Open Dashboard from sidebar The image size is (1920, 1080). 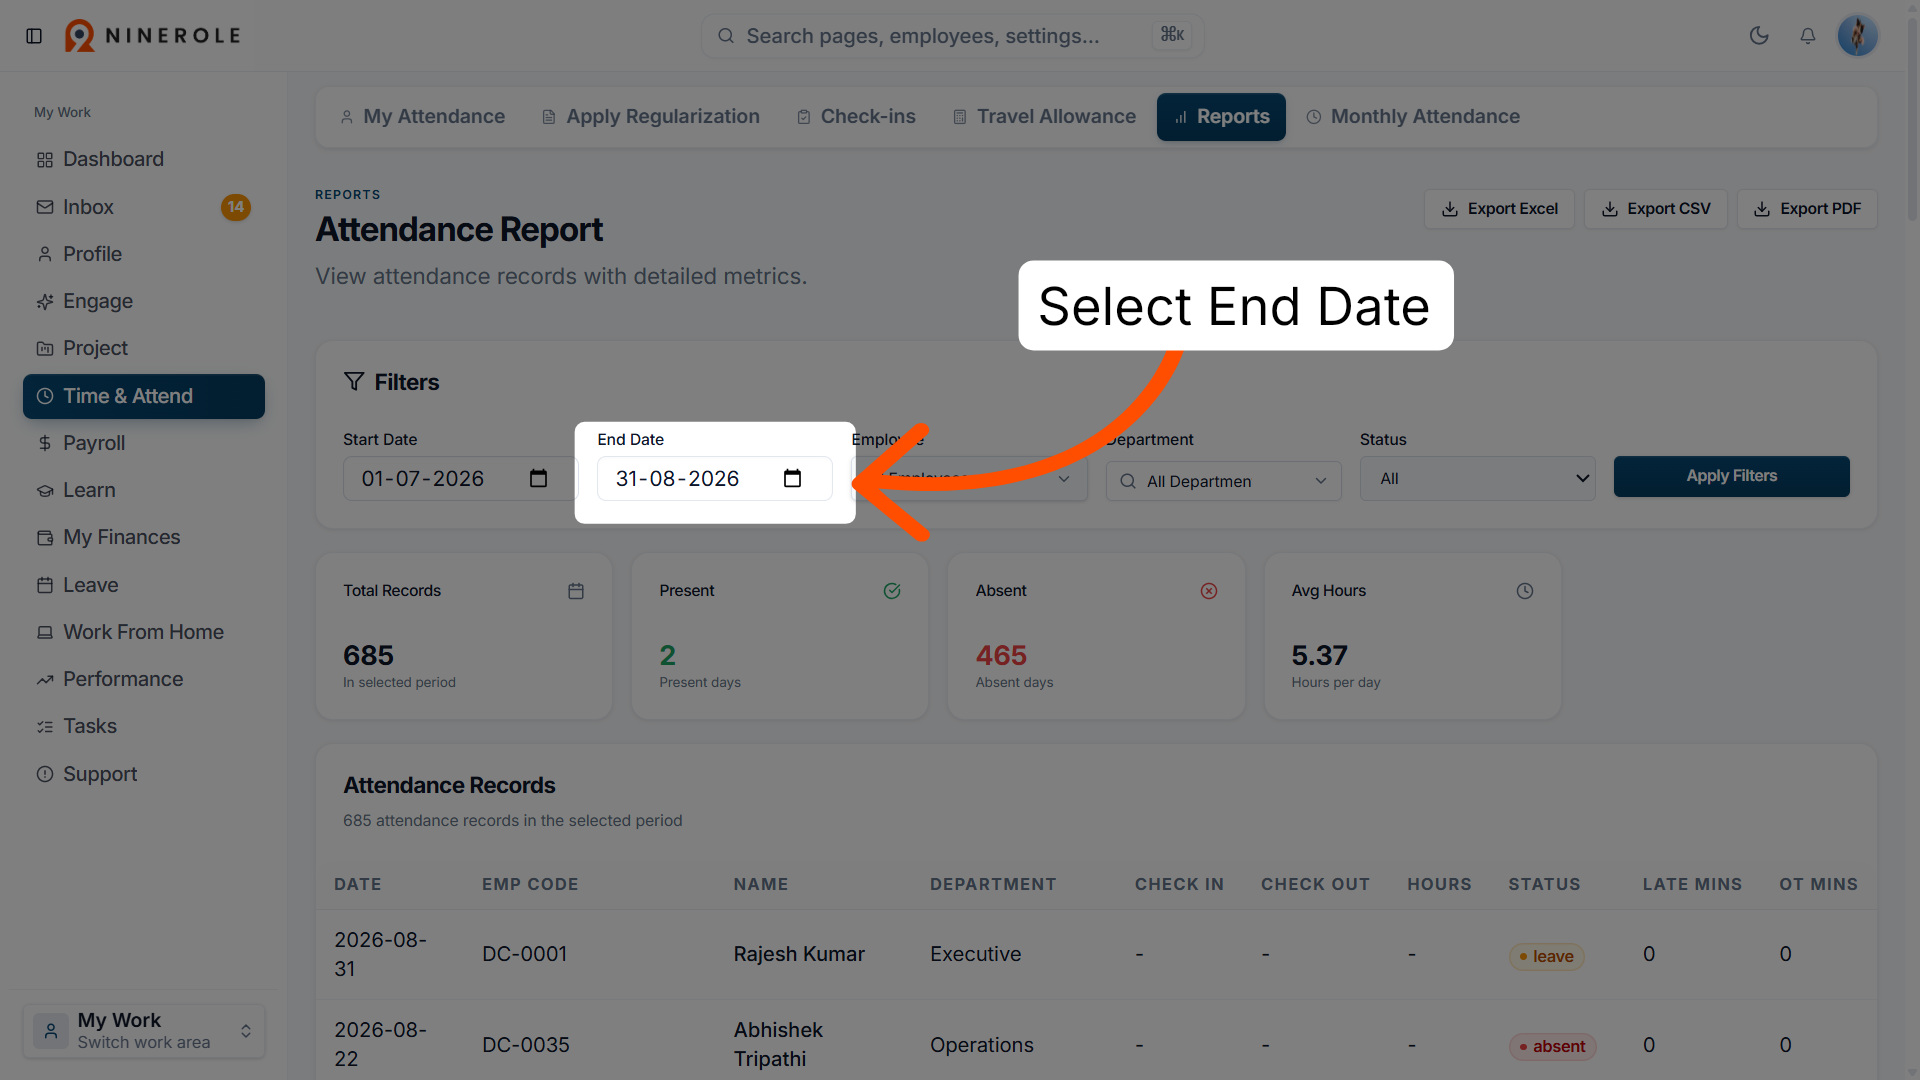tap(144, 160)
